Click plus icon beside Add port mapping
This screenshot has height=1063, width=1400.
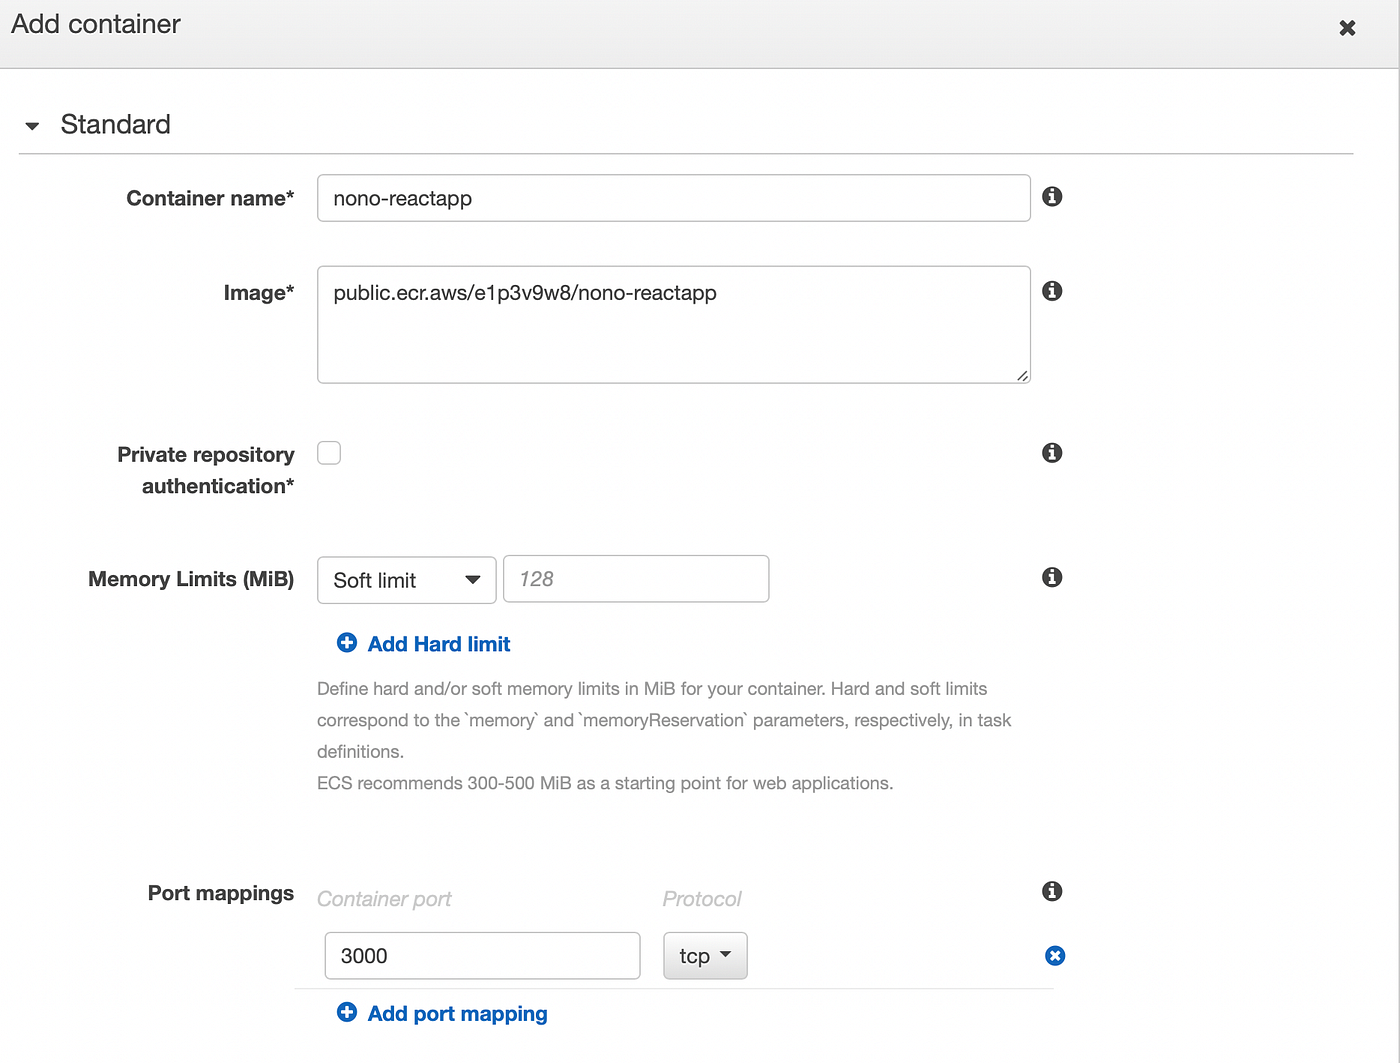click(x=347, y=1013)
